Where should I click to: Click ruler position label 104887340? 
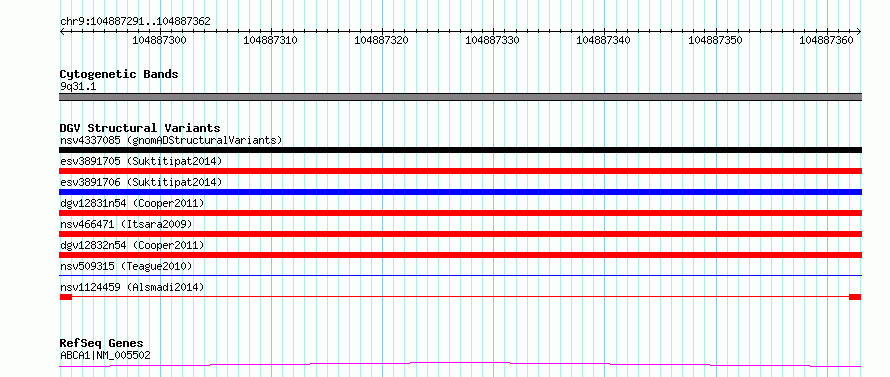point(603,41)
